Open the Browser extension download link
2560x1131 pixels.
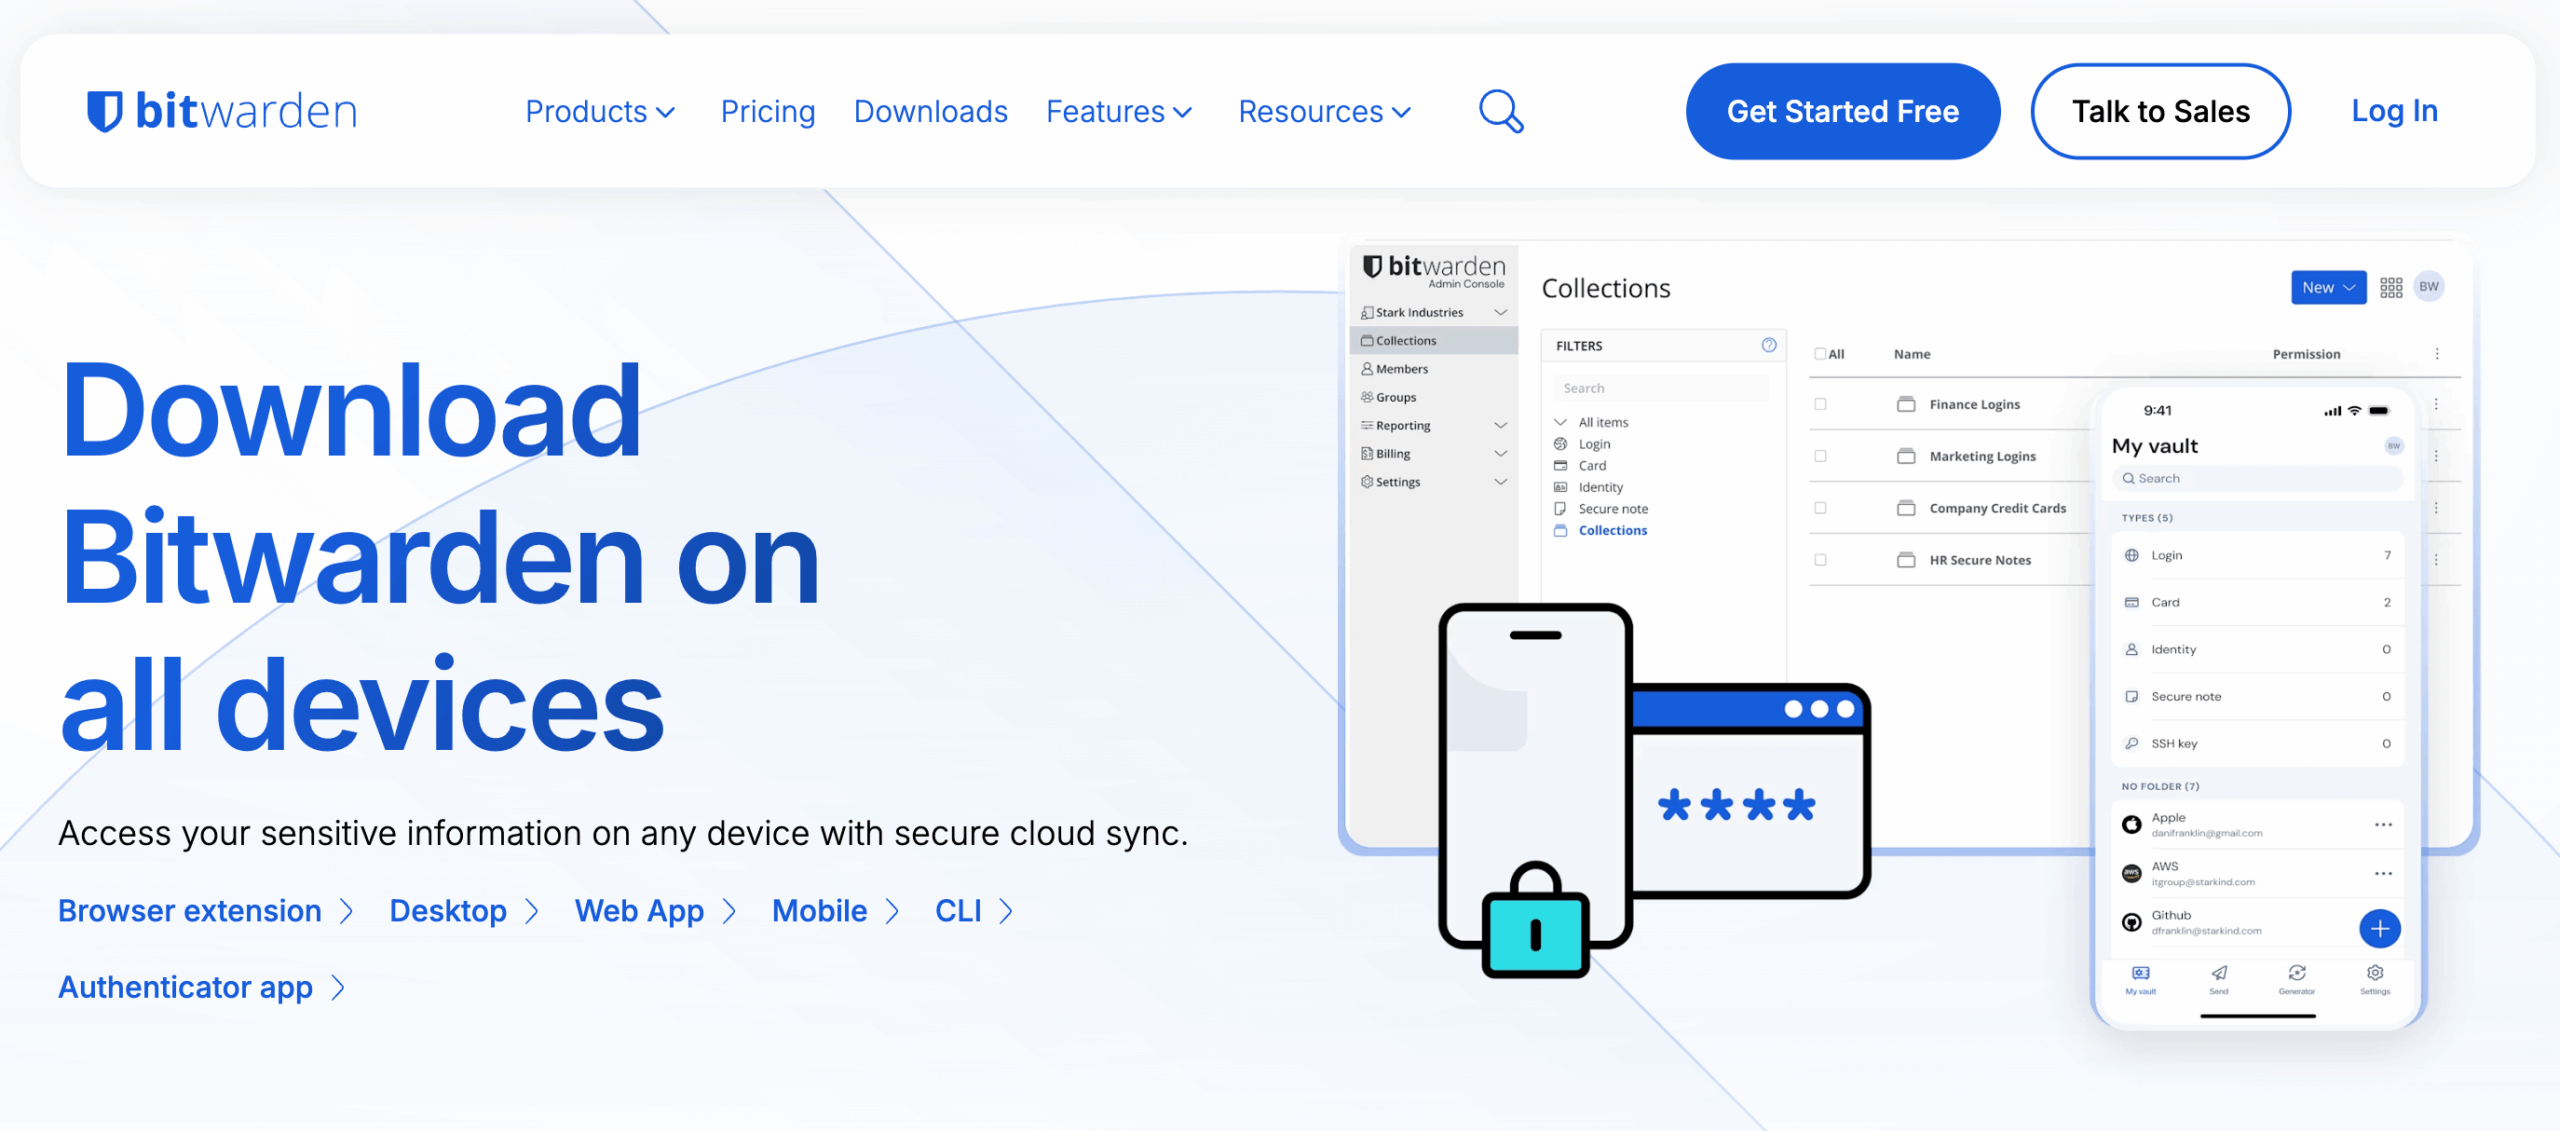(191, 910)
